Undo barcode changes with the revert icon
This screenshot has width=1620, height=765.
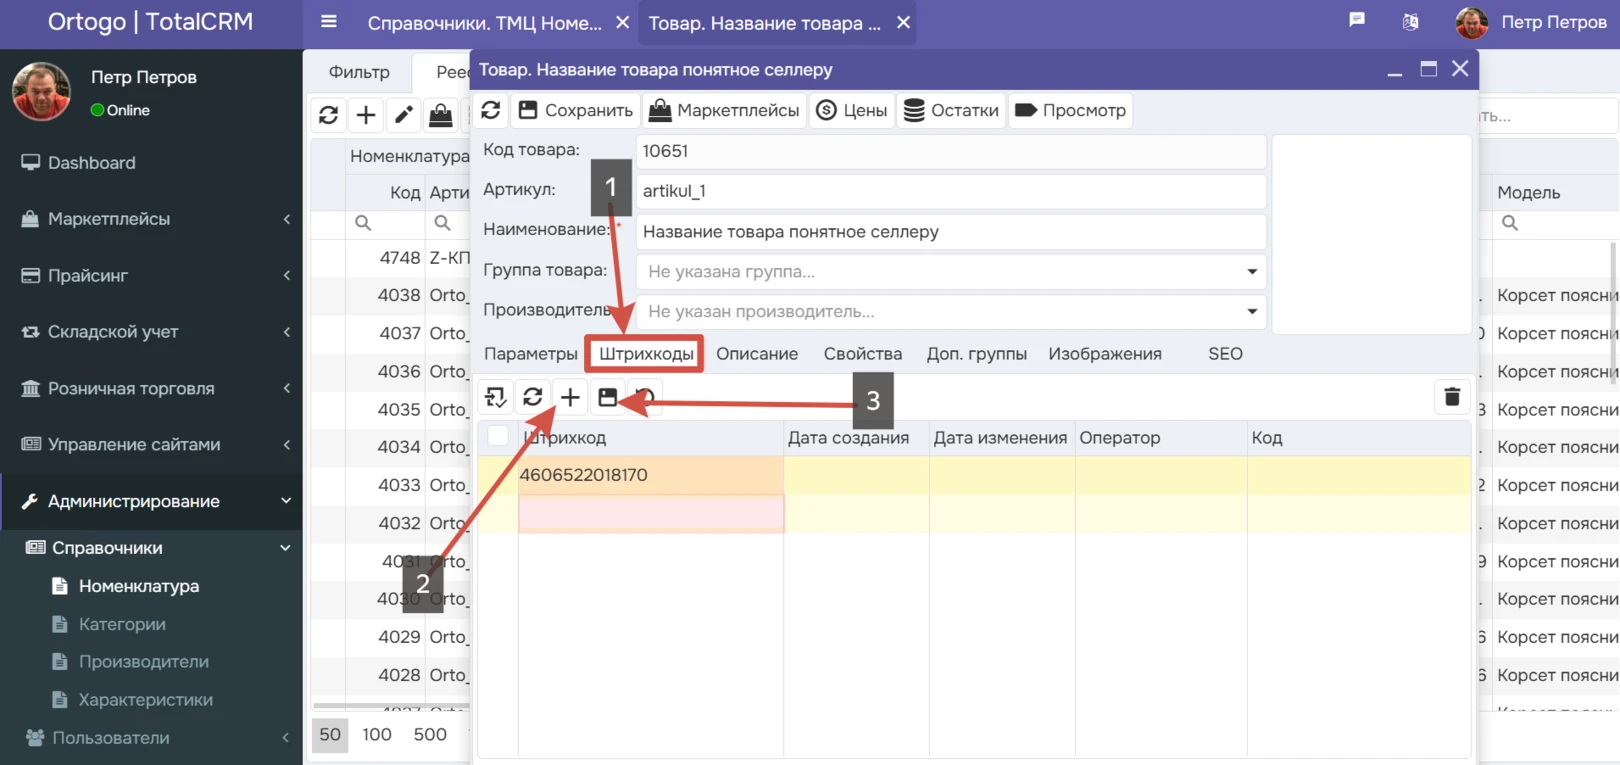click(x=645, y=397)
